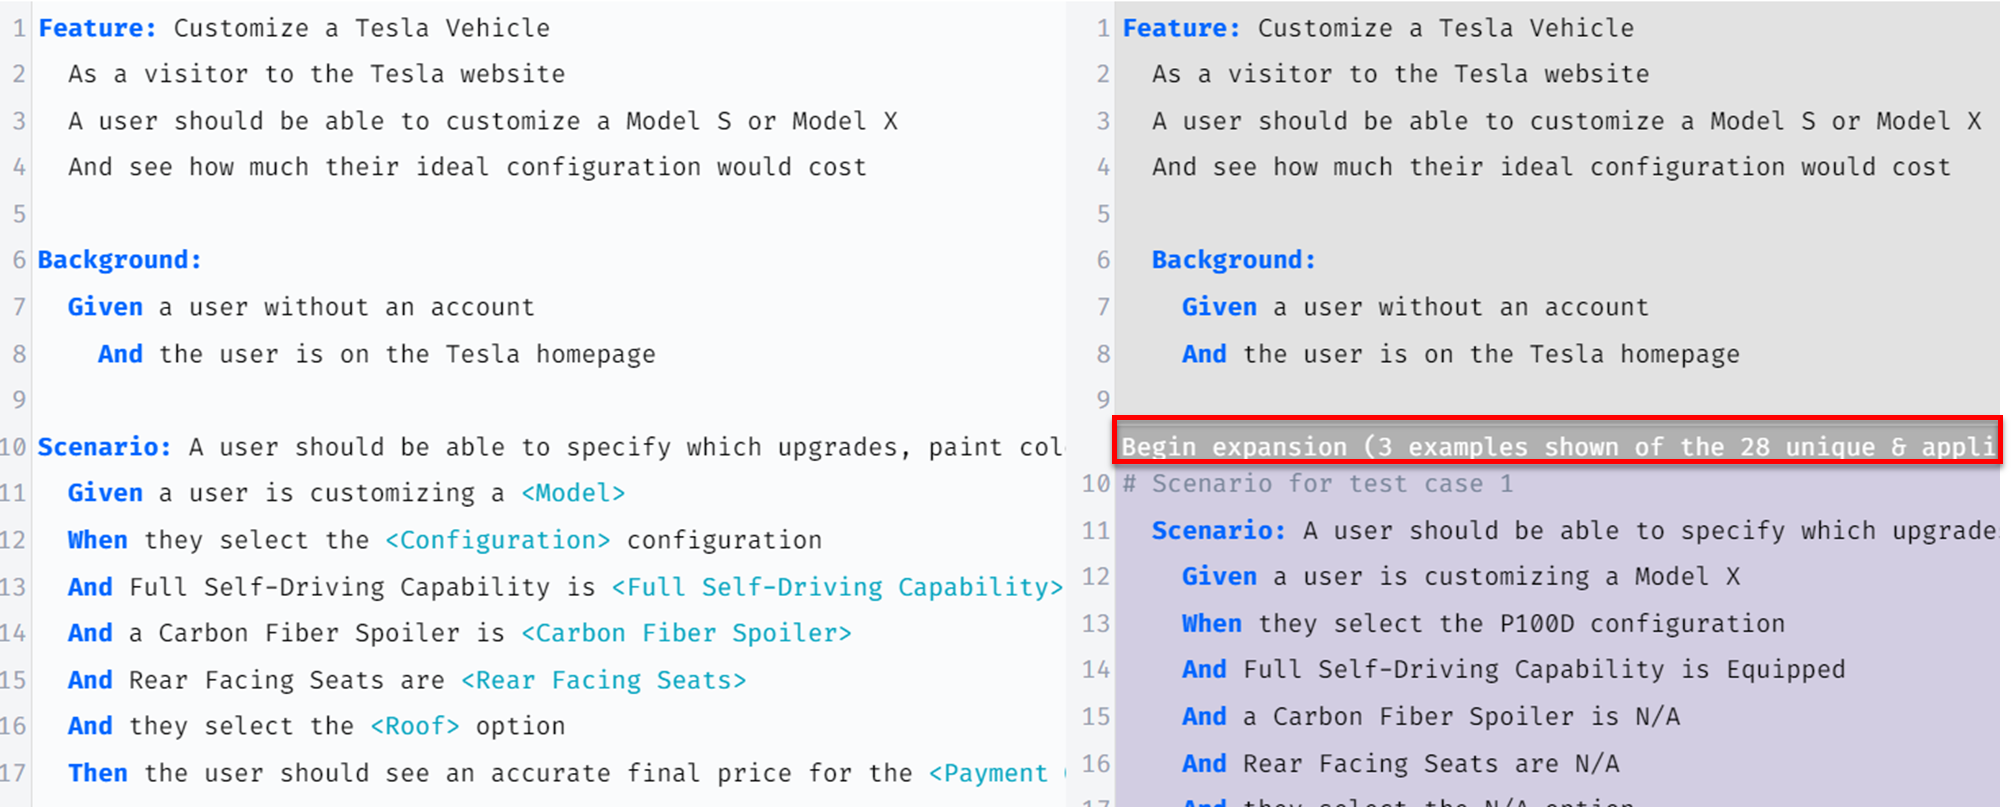Click 'P100D configuration' text in right pane
This screenshot has width=2012, height=807.
click(1642, 624)
